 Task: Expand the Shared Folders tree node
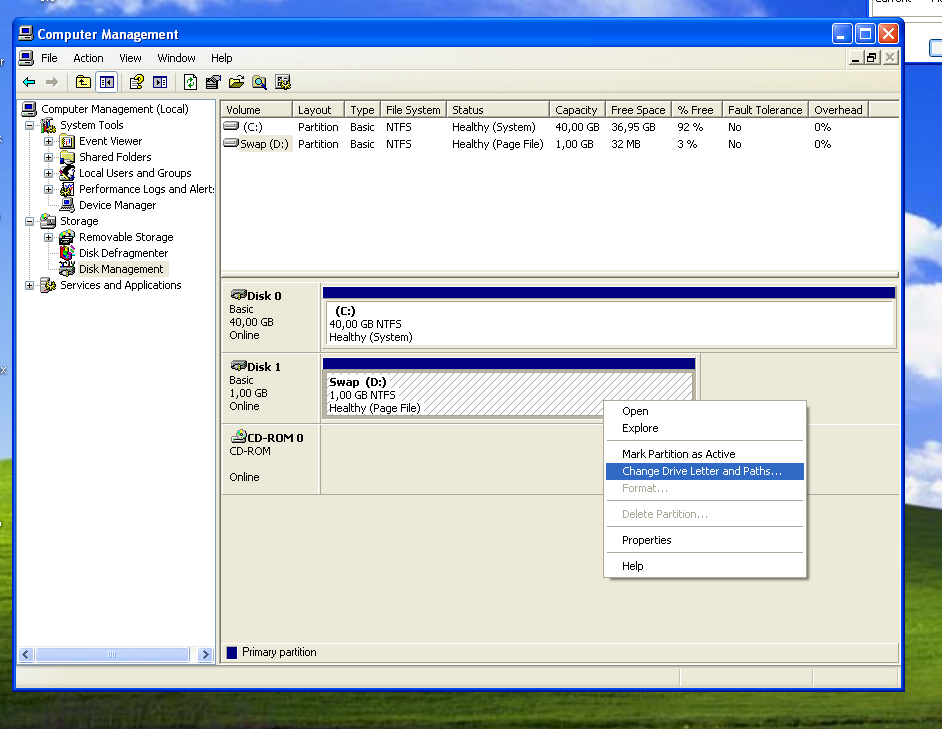pyautogui.click(x=48, y=157)
